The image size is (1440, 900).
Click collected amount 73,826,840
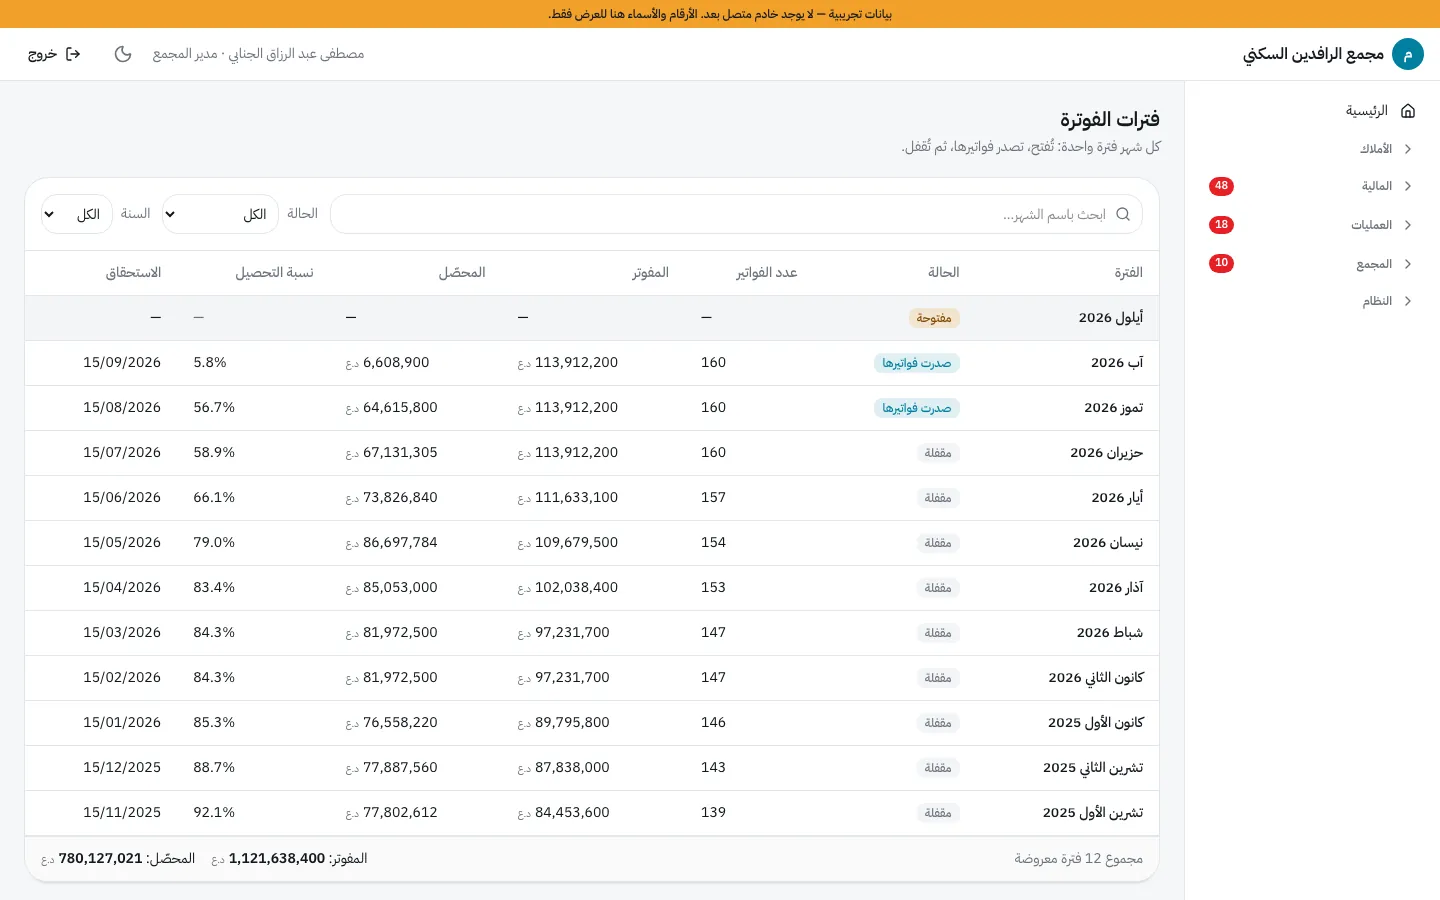click(x=400, y=498)
